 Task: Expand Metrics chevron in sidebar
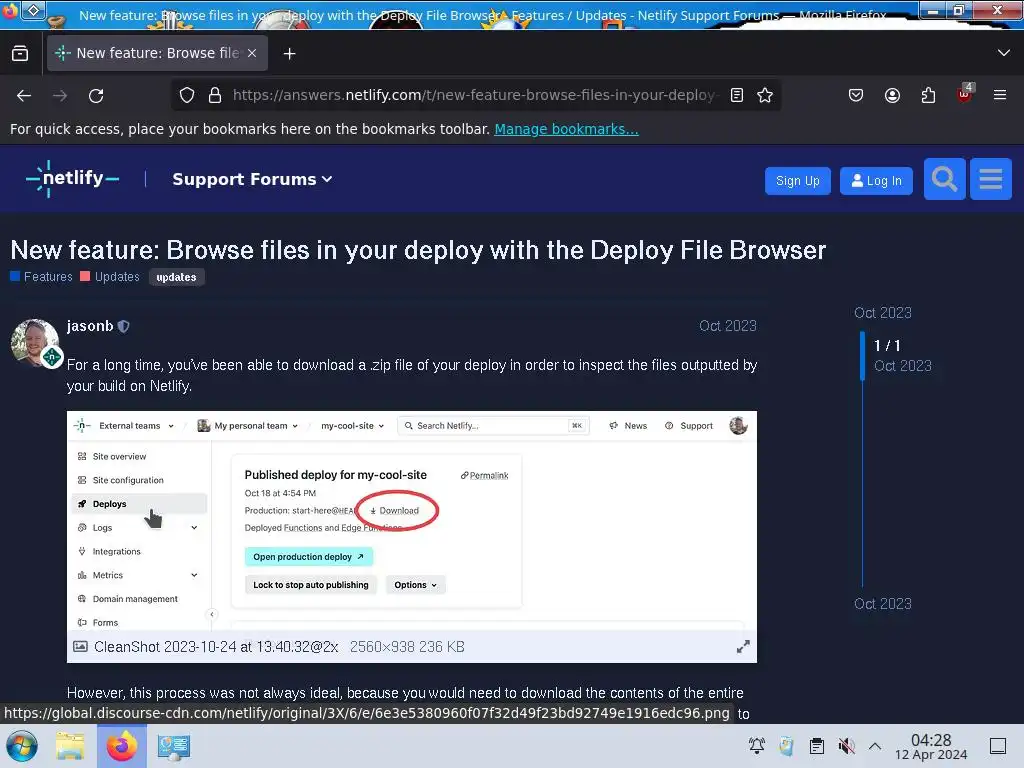coord(194,575)
